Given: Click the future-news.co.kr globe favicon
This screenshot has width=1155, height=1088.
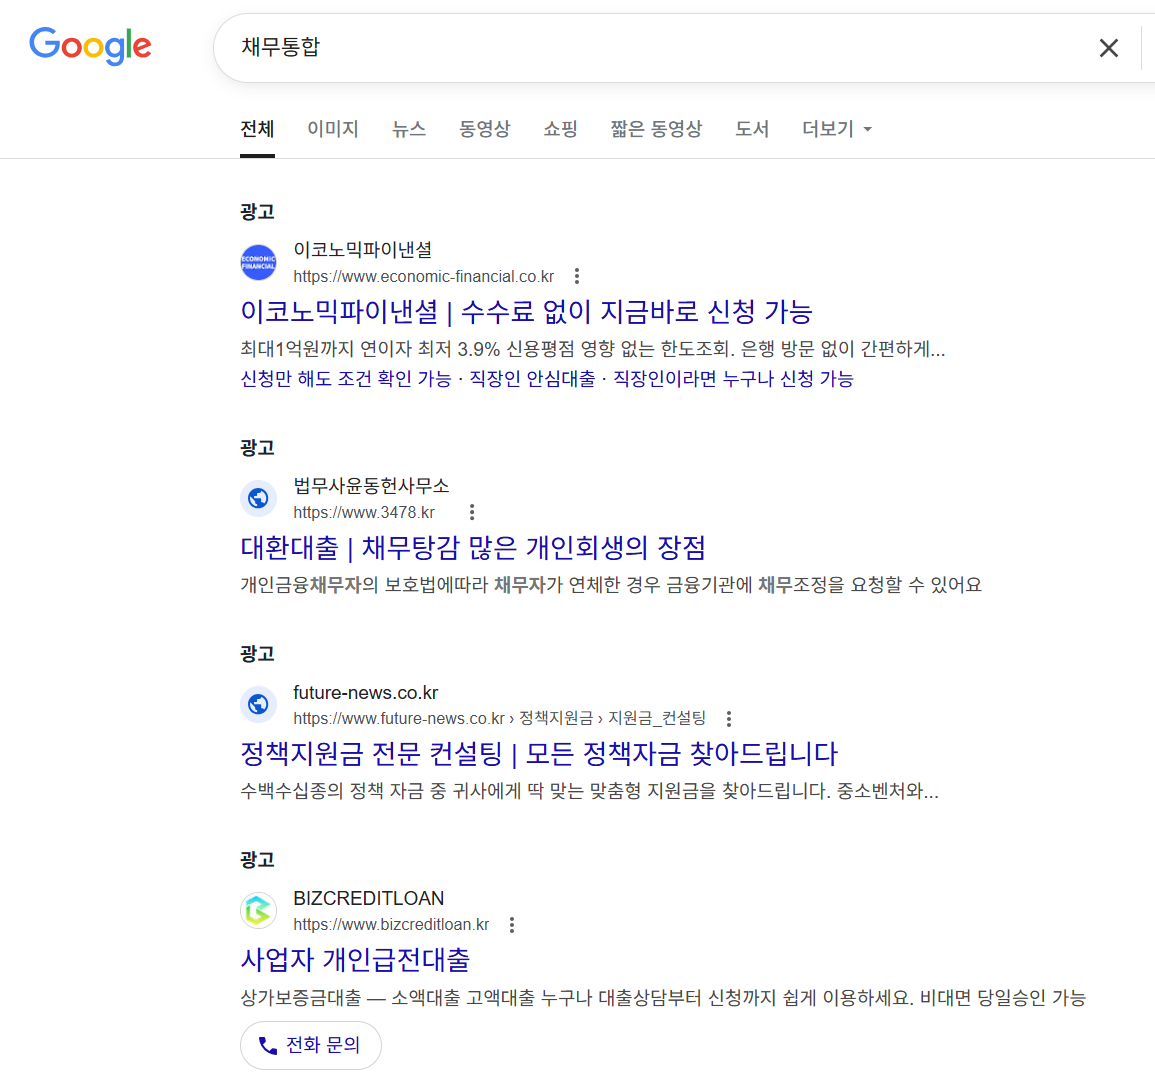Looking at the screenshot, I should (x=259, y=705).
